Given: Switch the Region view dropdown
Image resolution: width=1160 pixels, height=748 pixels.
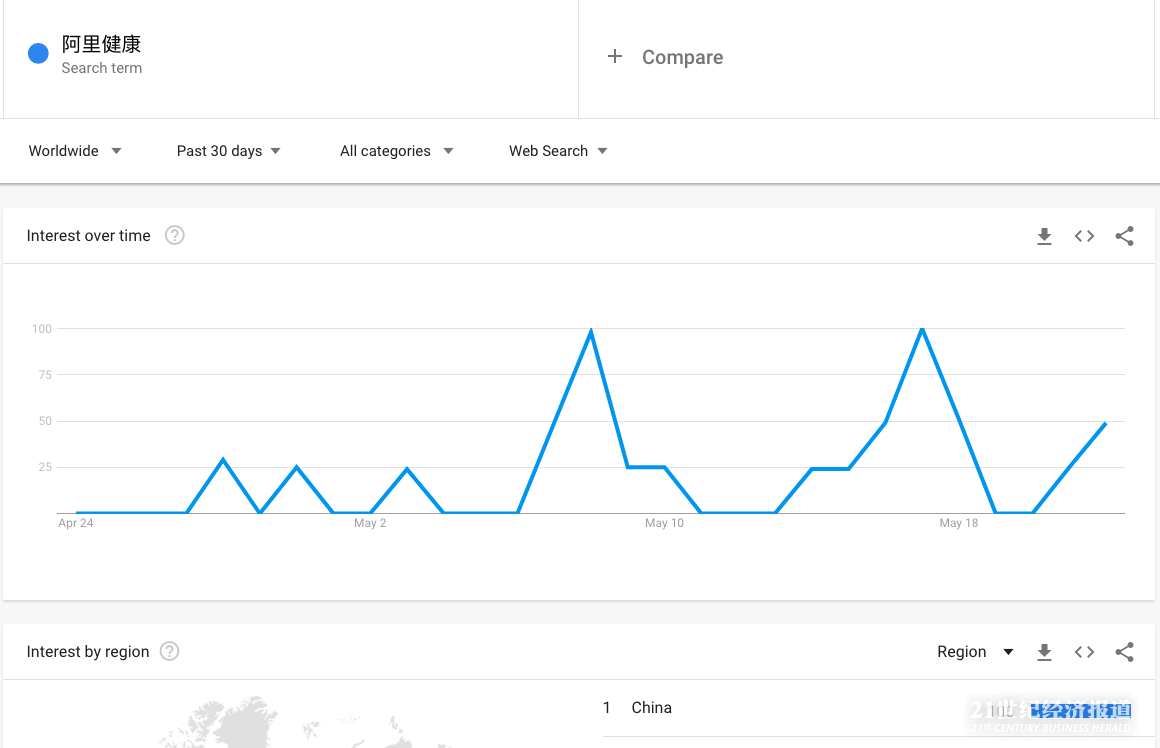Looking at the screenshot, I should point(975,652).
